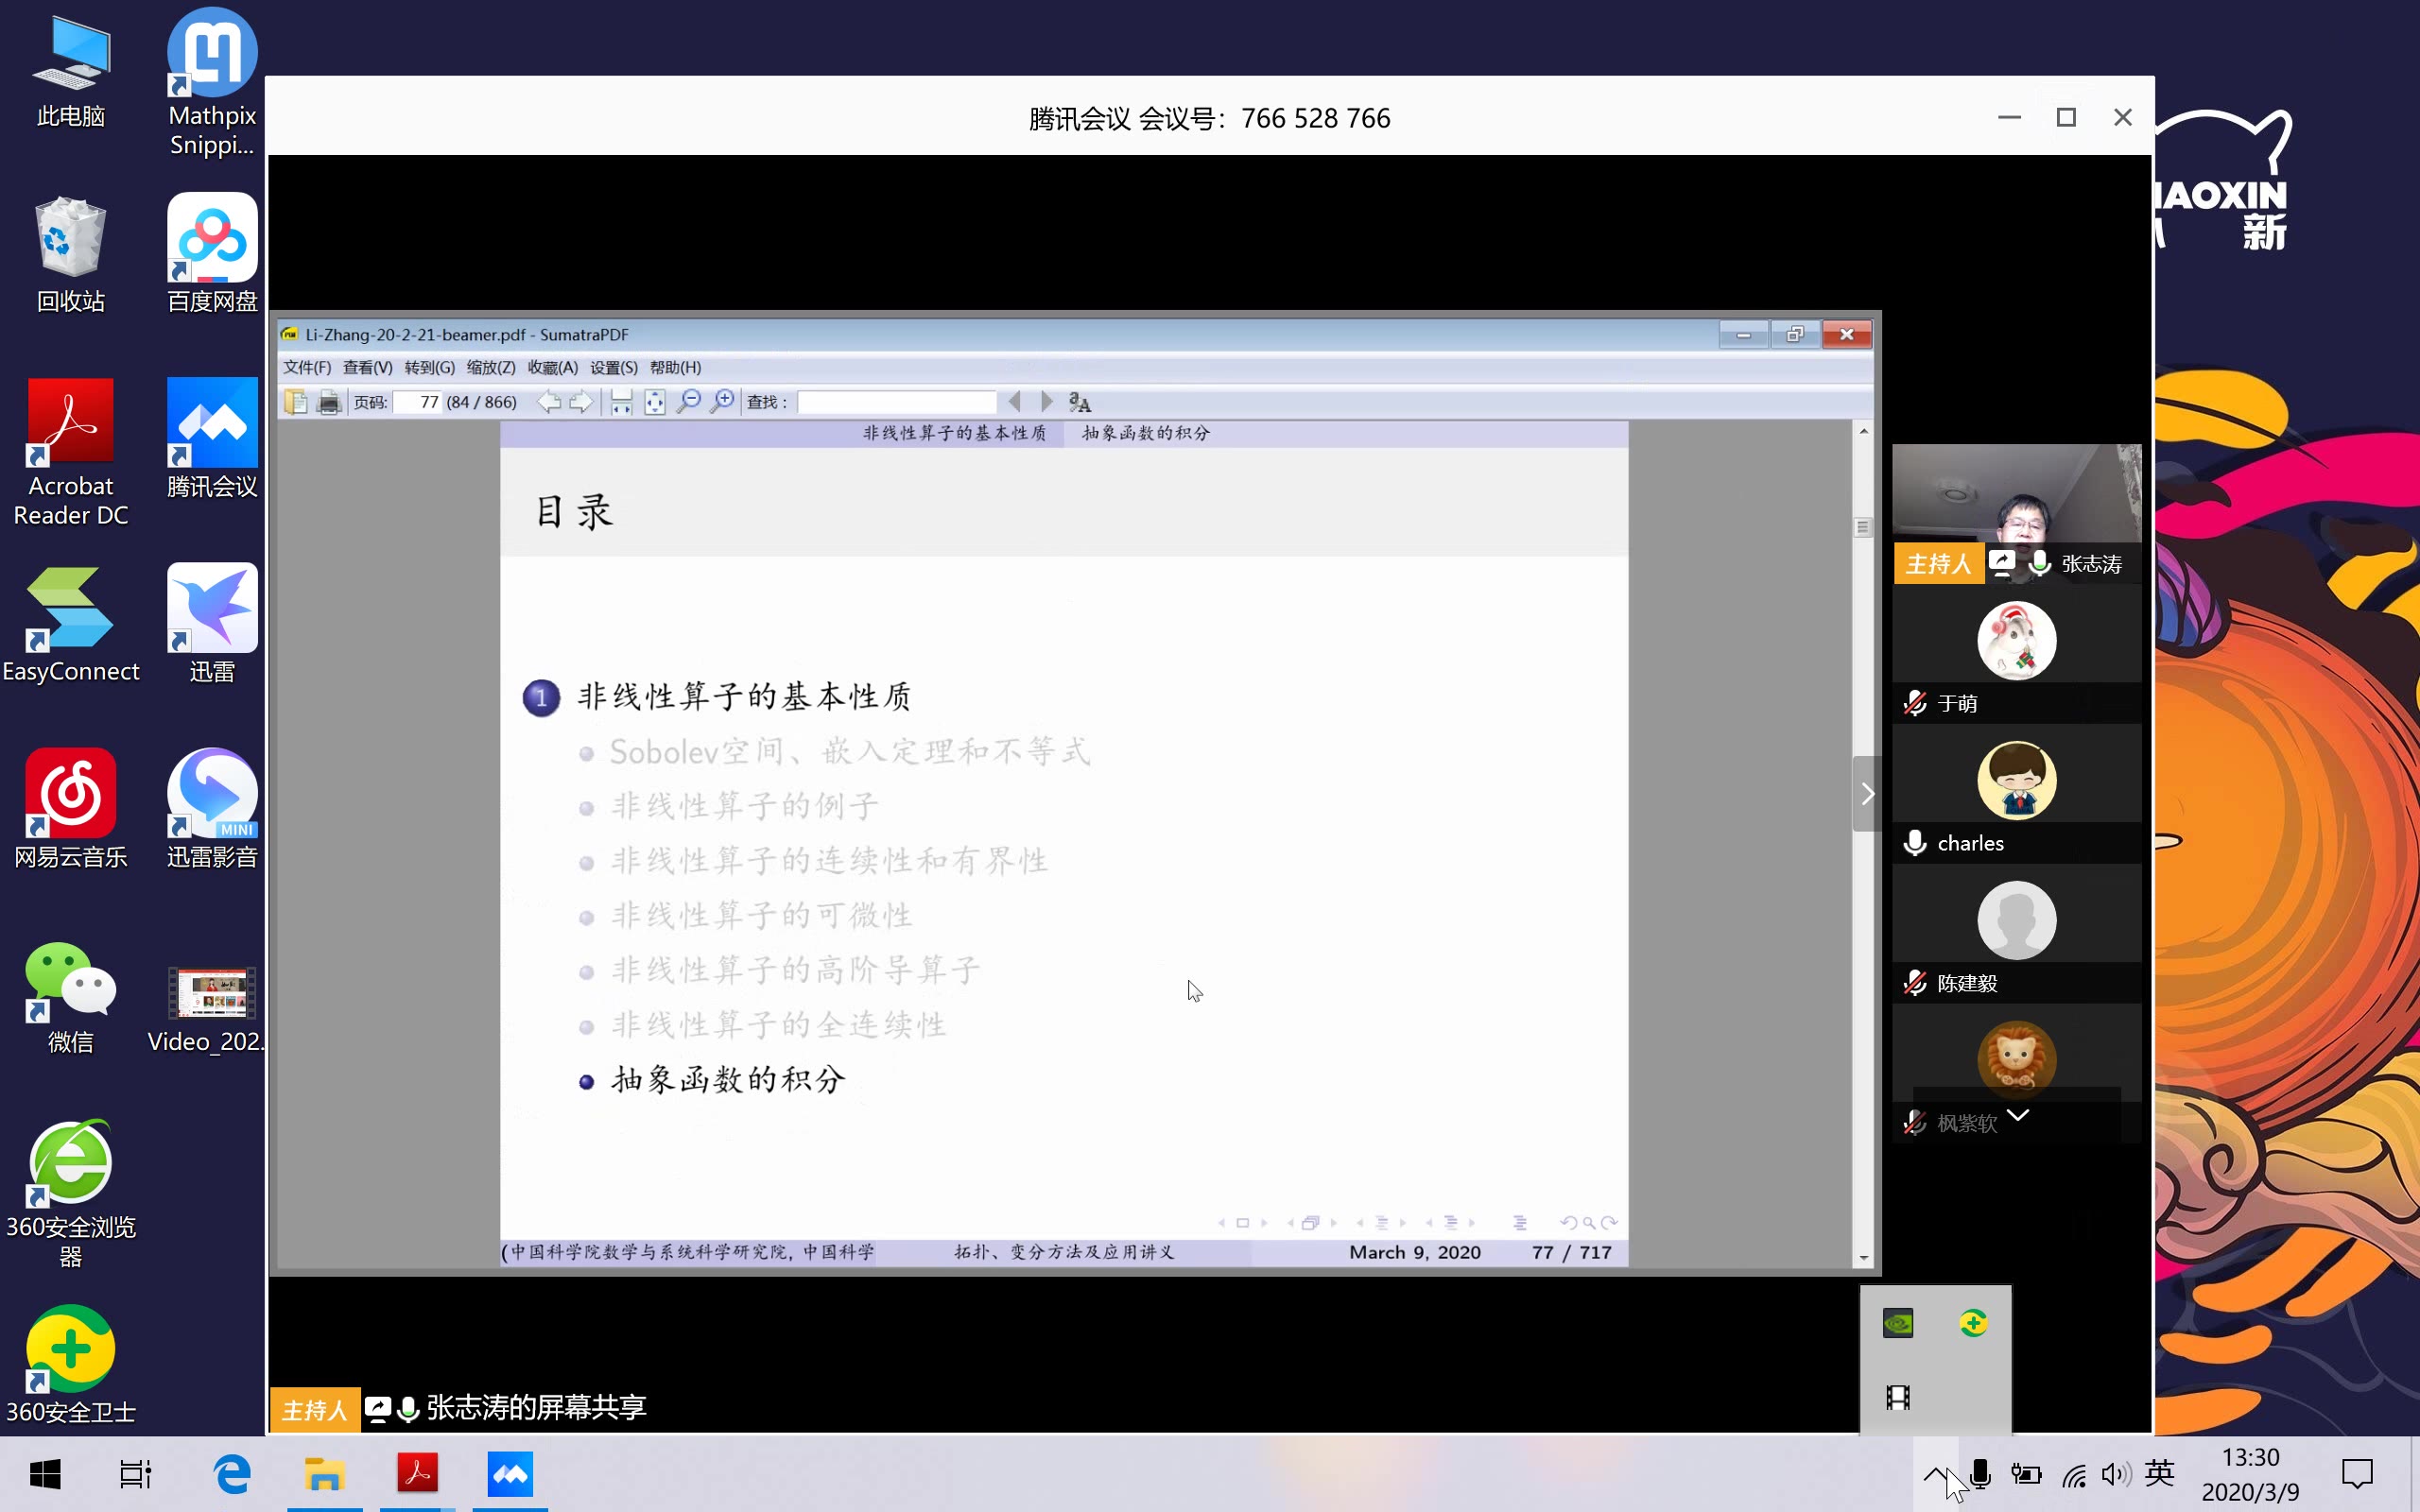Go to next page with right arrow

pos(581,402)
